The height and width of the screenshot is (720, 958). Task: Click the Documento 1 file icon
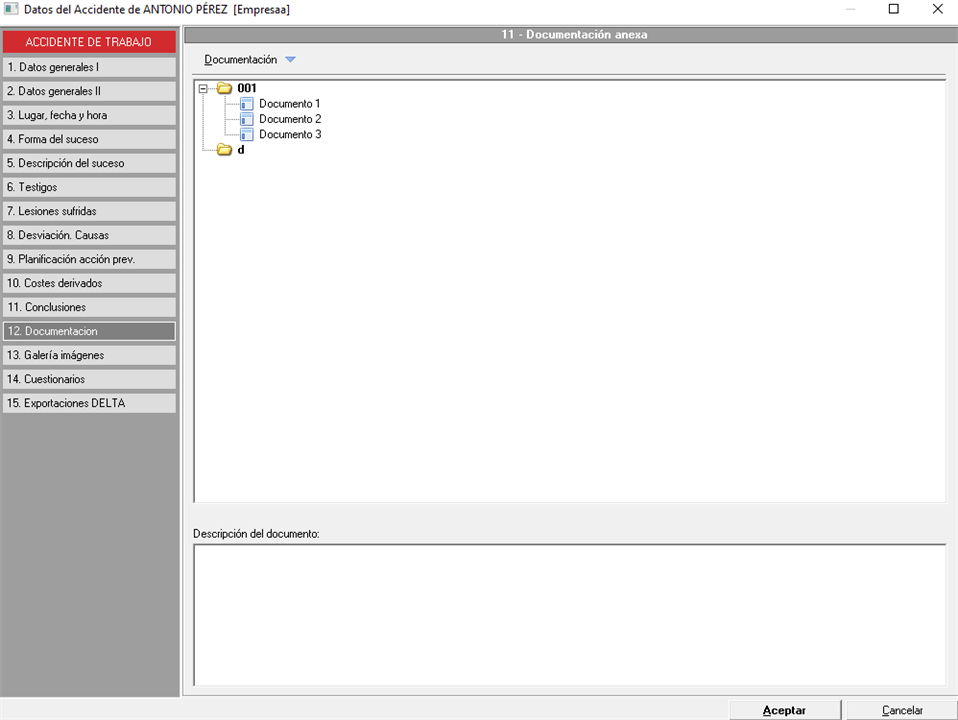pyautogui.click(x=246, y=104)
